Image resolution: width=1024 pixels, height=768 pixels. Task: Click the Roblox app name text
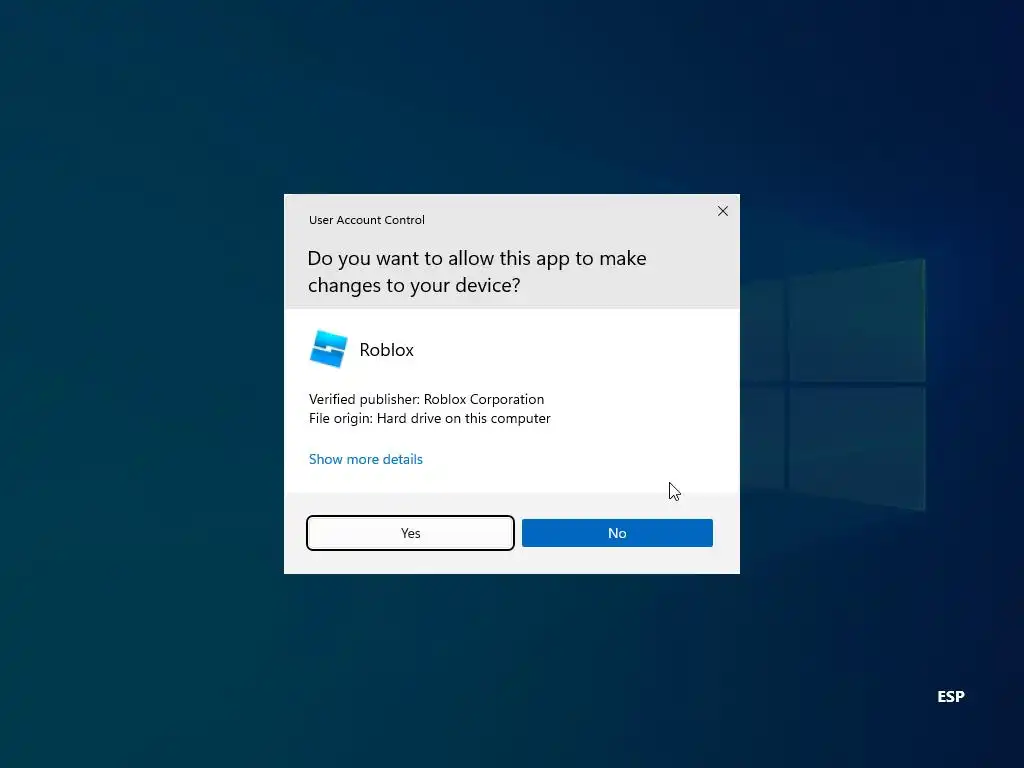pos(387,350)
